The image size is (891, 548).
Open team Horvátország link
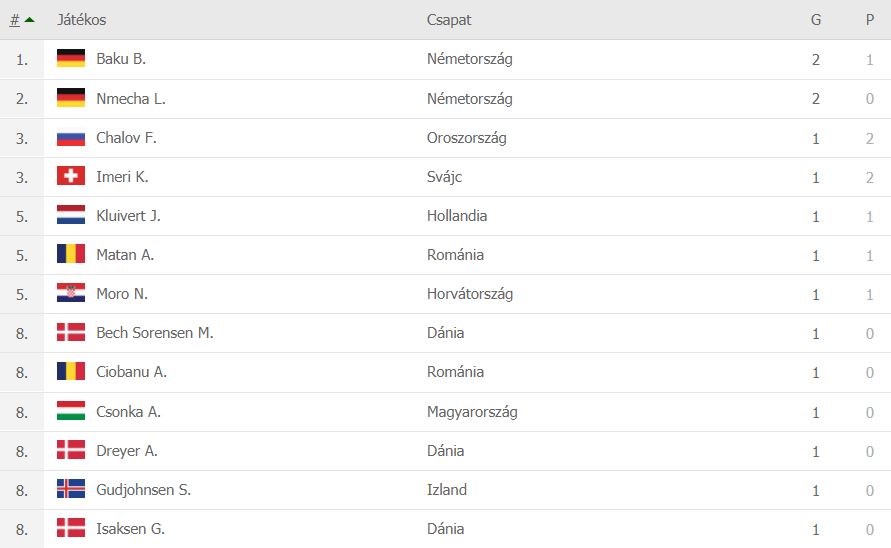(x=470, y=294)
